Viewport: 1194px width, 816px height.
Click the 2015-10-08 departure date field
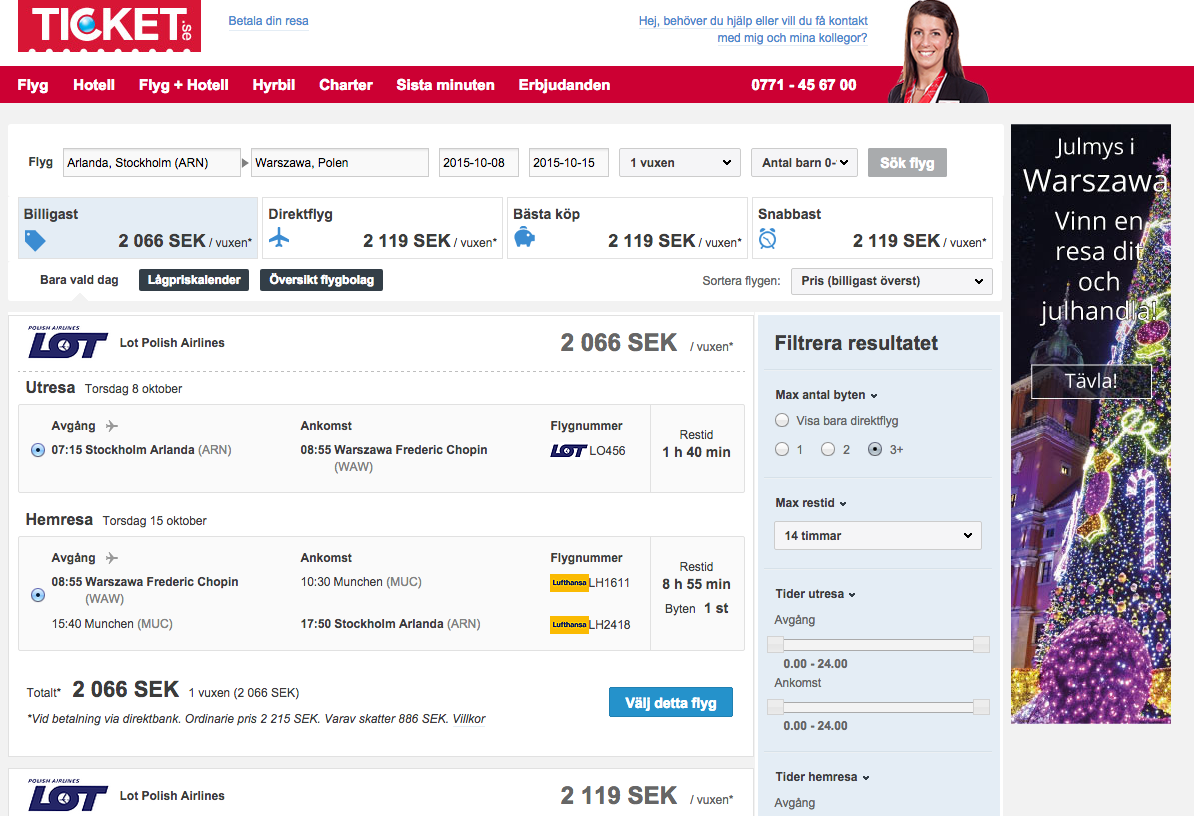point(478,163)
